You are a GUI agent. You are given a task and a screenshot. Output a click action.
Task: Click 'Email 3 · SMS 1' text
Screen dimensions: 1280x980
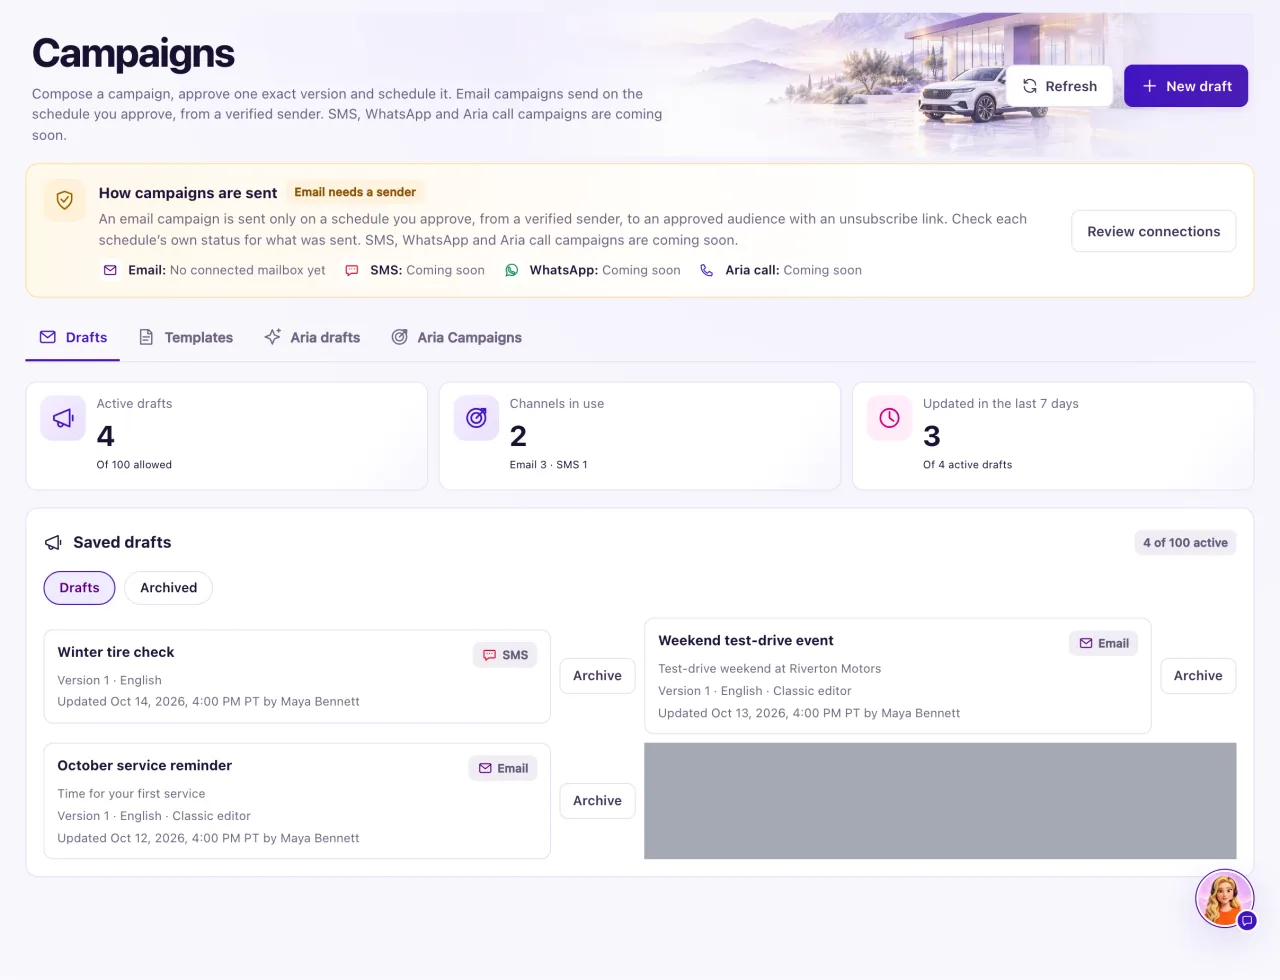click(548, 465)
